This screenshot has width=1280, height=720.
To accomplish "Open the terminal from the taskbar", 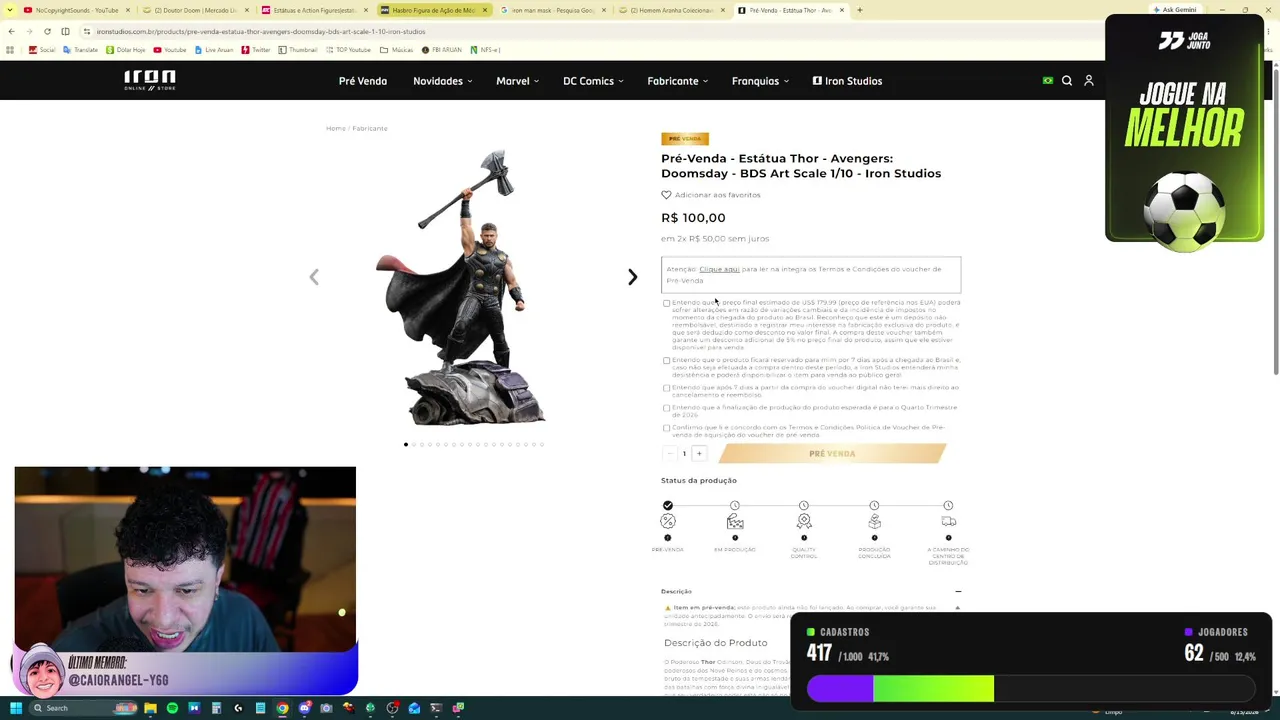I will (x=436, y=708).
